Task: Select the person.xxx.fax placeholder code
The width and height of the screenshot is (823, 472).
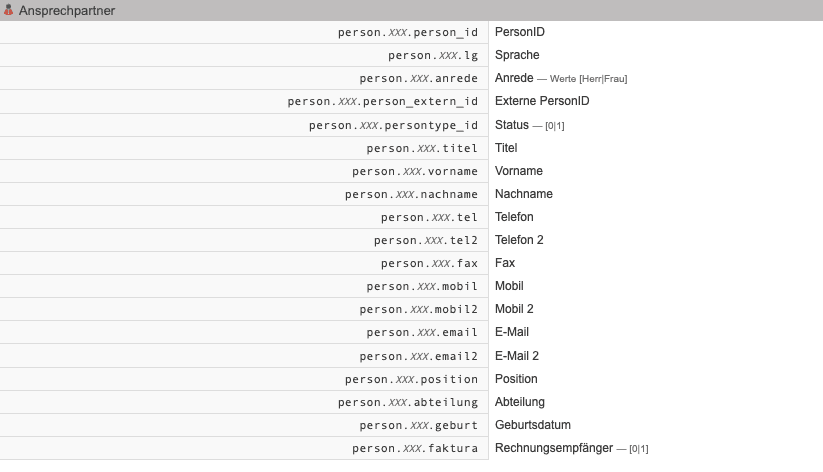Action: coord(429,263)
